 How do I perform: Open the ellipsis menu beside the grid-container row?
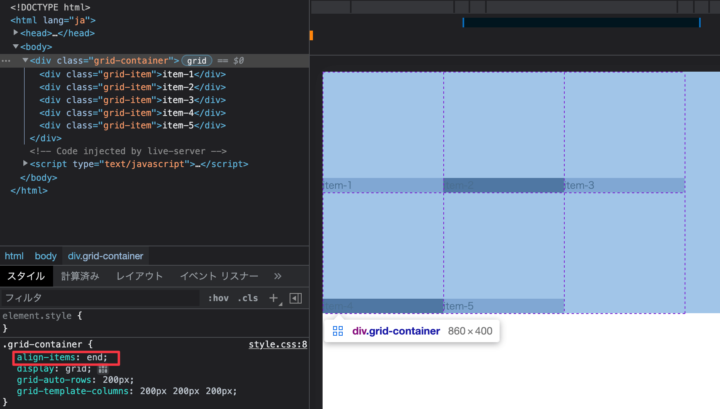coord(6,61)
